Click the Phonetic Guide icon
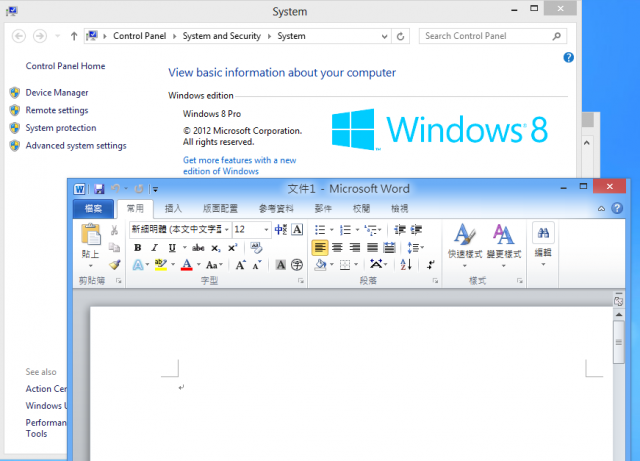This screenshot has height=461, width=640. pos(281,229)
